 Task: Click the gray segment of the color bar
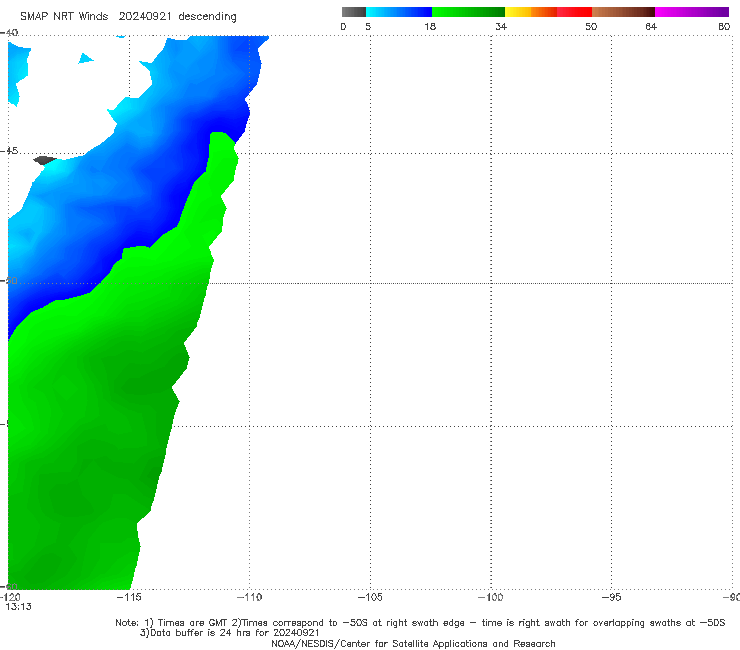point(354,12)
